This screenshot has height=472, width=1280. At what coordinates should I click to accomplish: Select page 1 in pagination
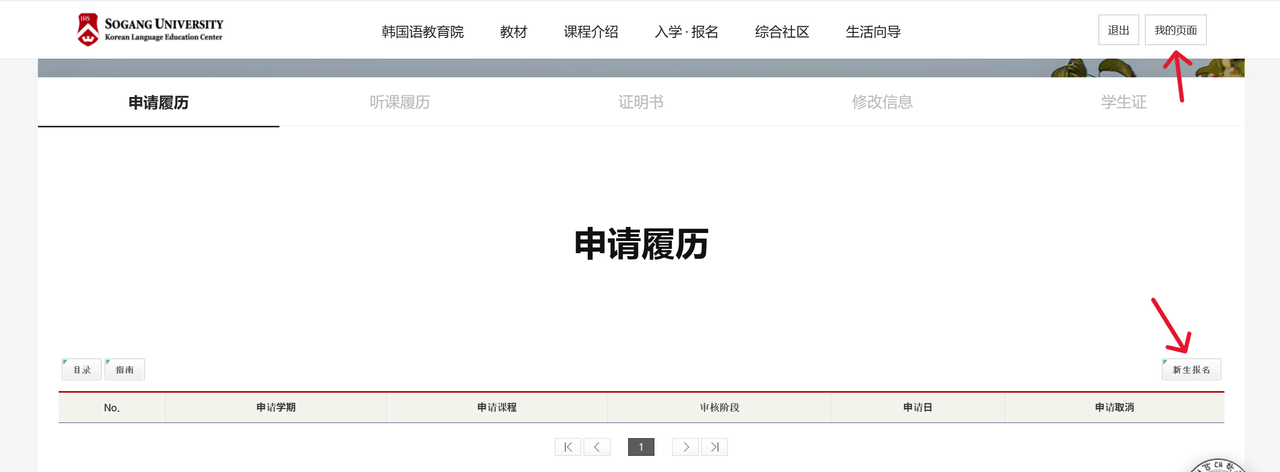641,447
